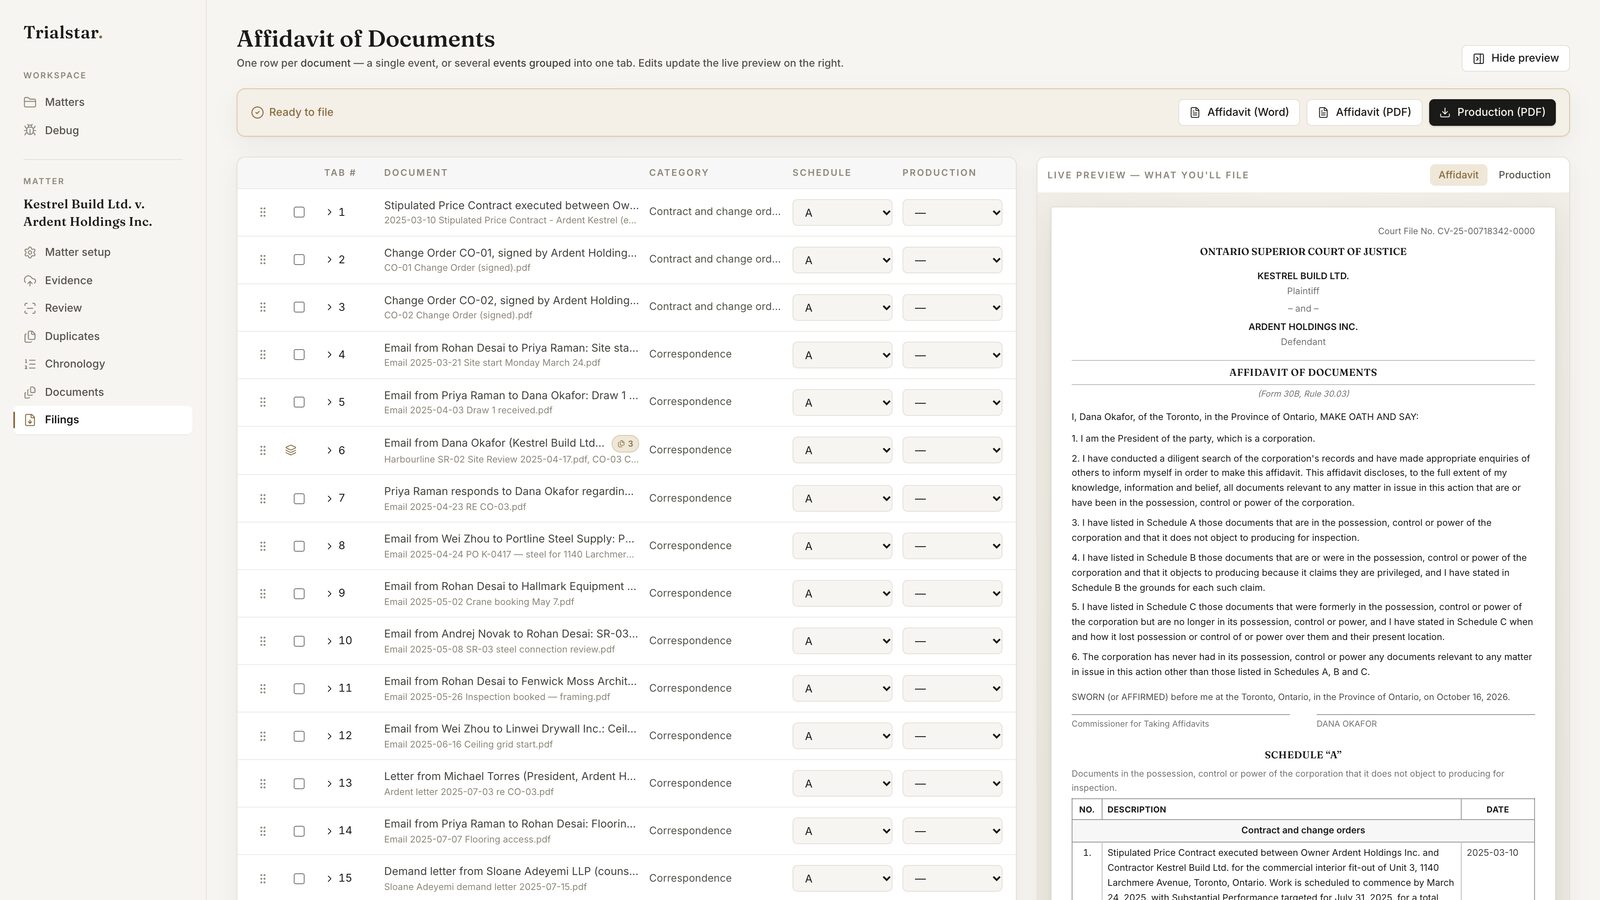Open Schedule dropdown for tab 1

(x=842, y=212)
